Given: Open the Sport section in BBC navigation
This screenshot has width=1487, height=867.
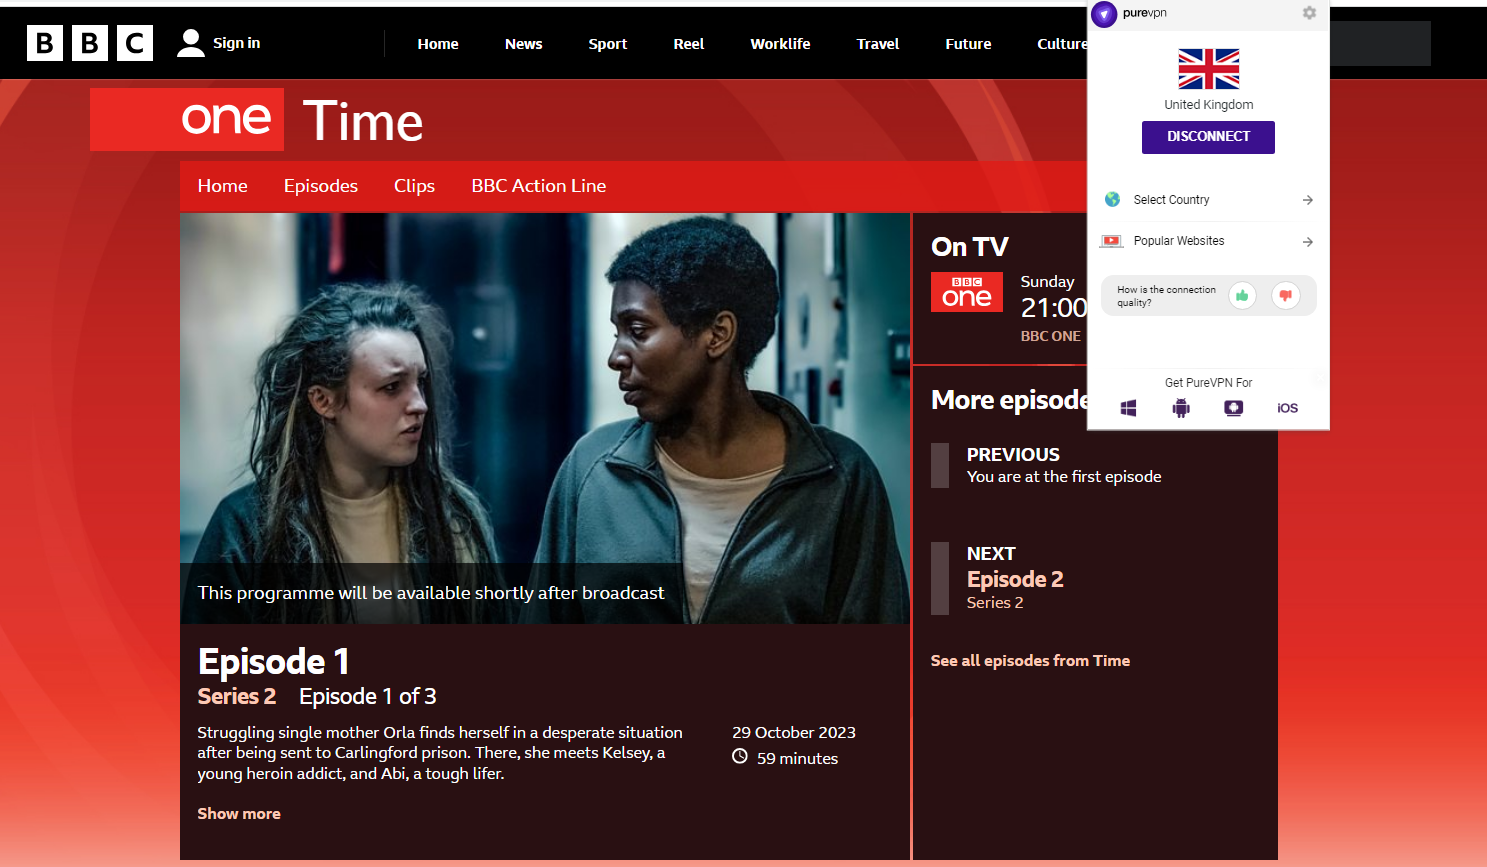Looking at the screenshot, I should (x=607, y=43).
